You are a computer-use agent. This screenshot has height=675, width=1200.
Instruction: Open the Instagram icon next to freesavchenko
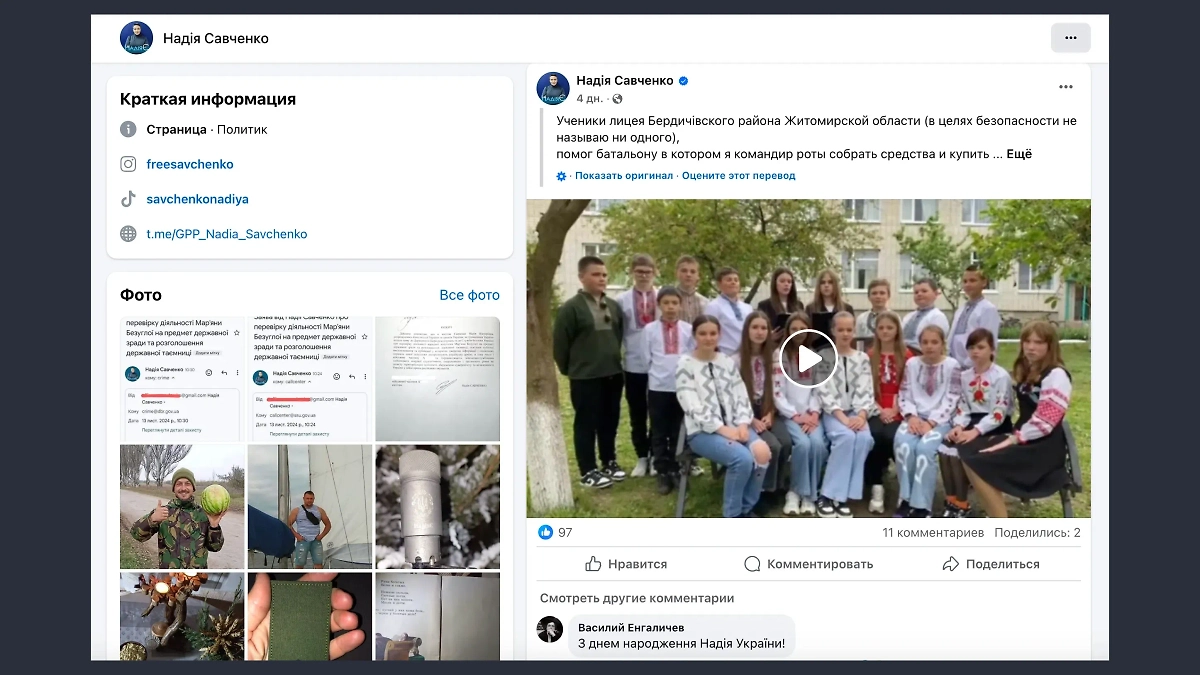(x=128, y=163)
